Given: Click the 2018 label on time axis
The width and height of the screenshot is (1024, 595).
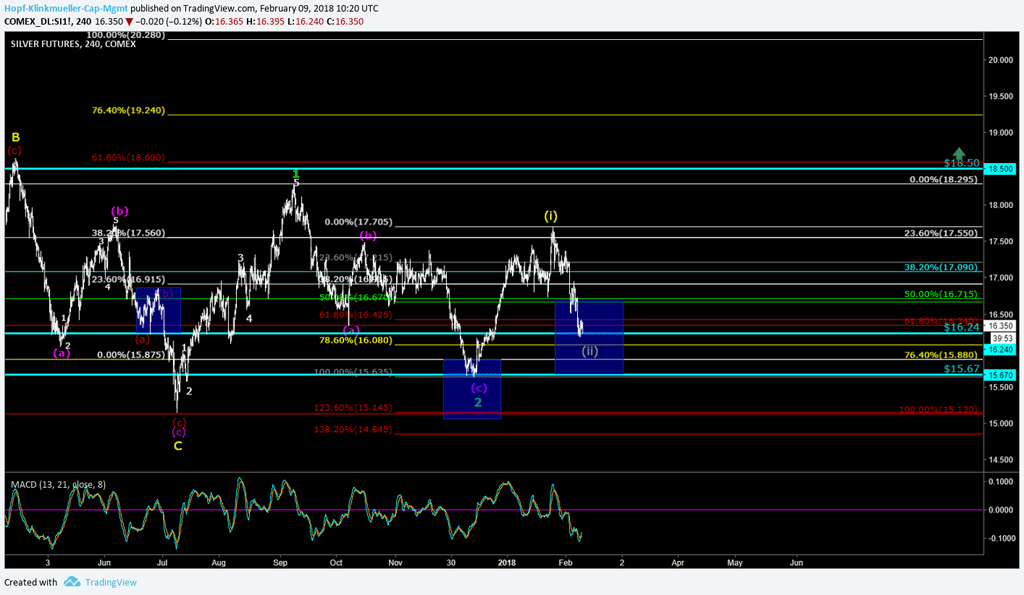Looking at the screenshot, I should [x=508, y=563].
